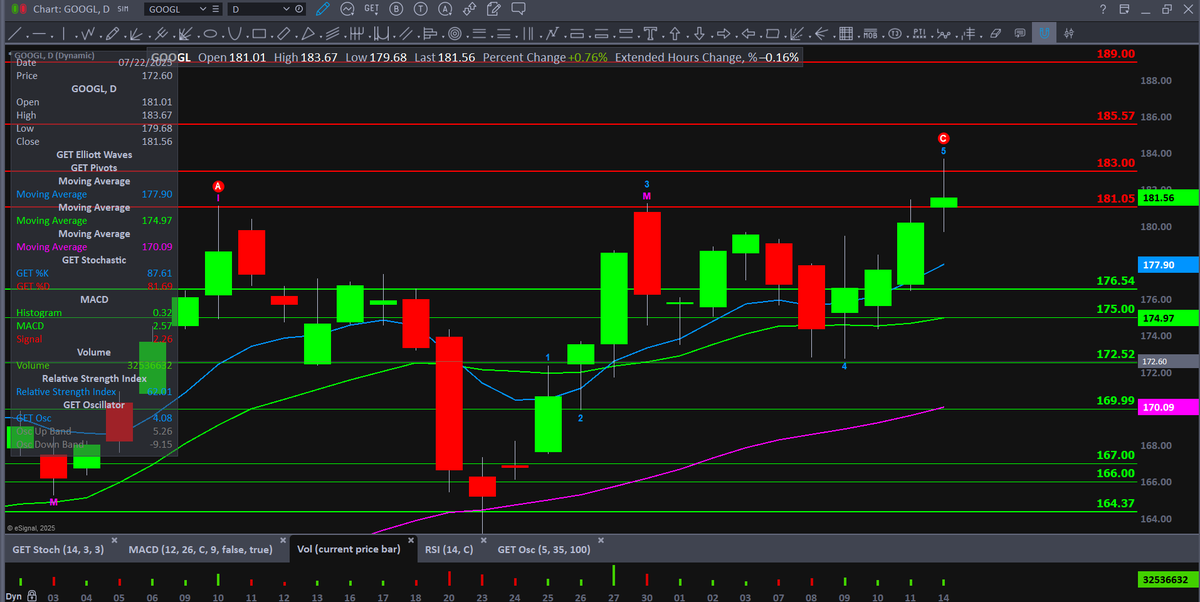Click the circled B button in title bar

click(396, 9)
